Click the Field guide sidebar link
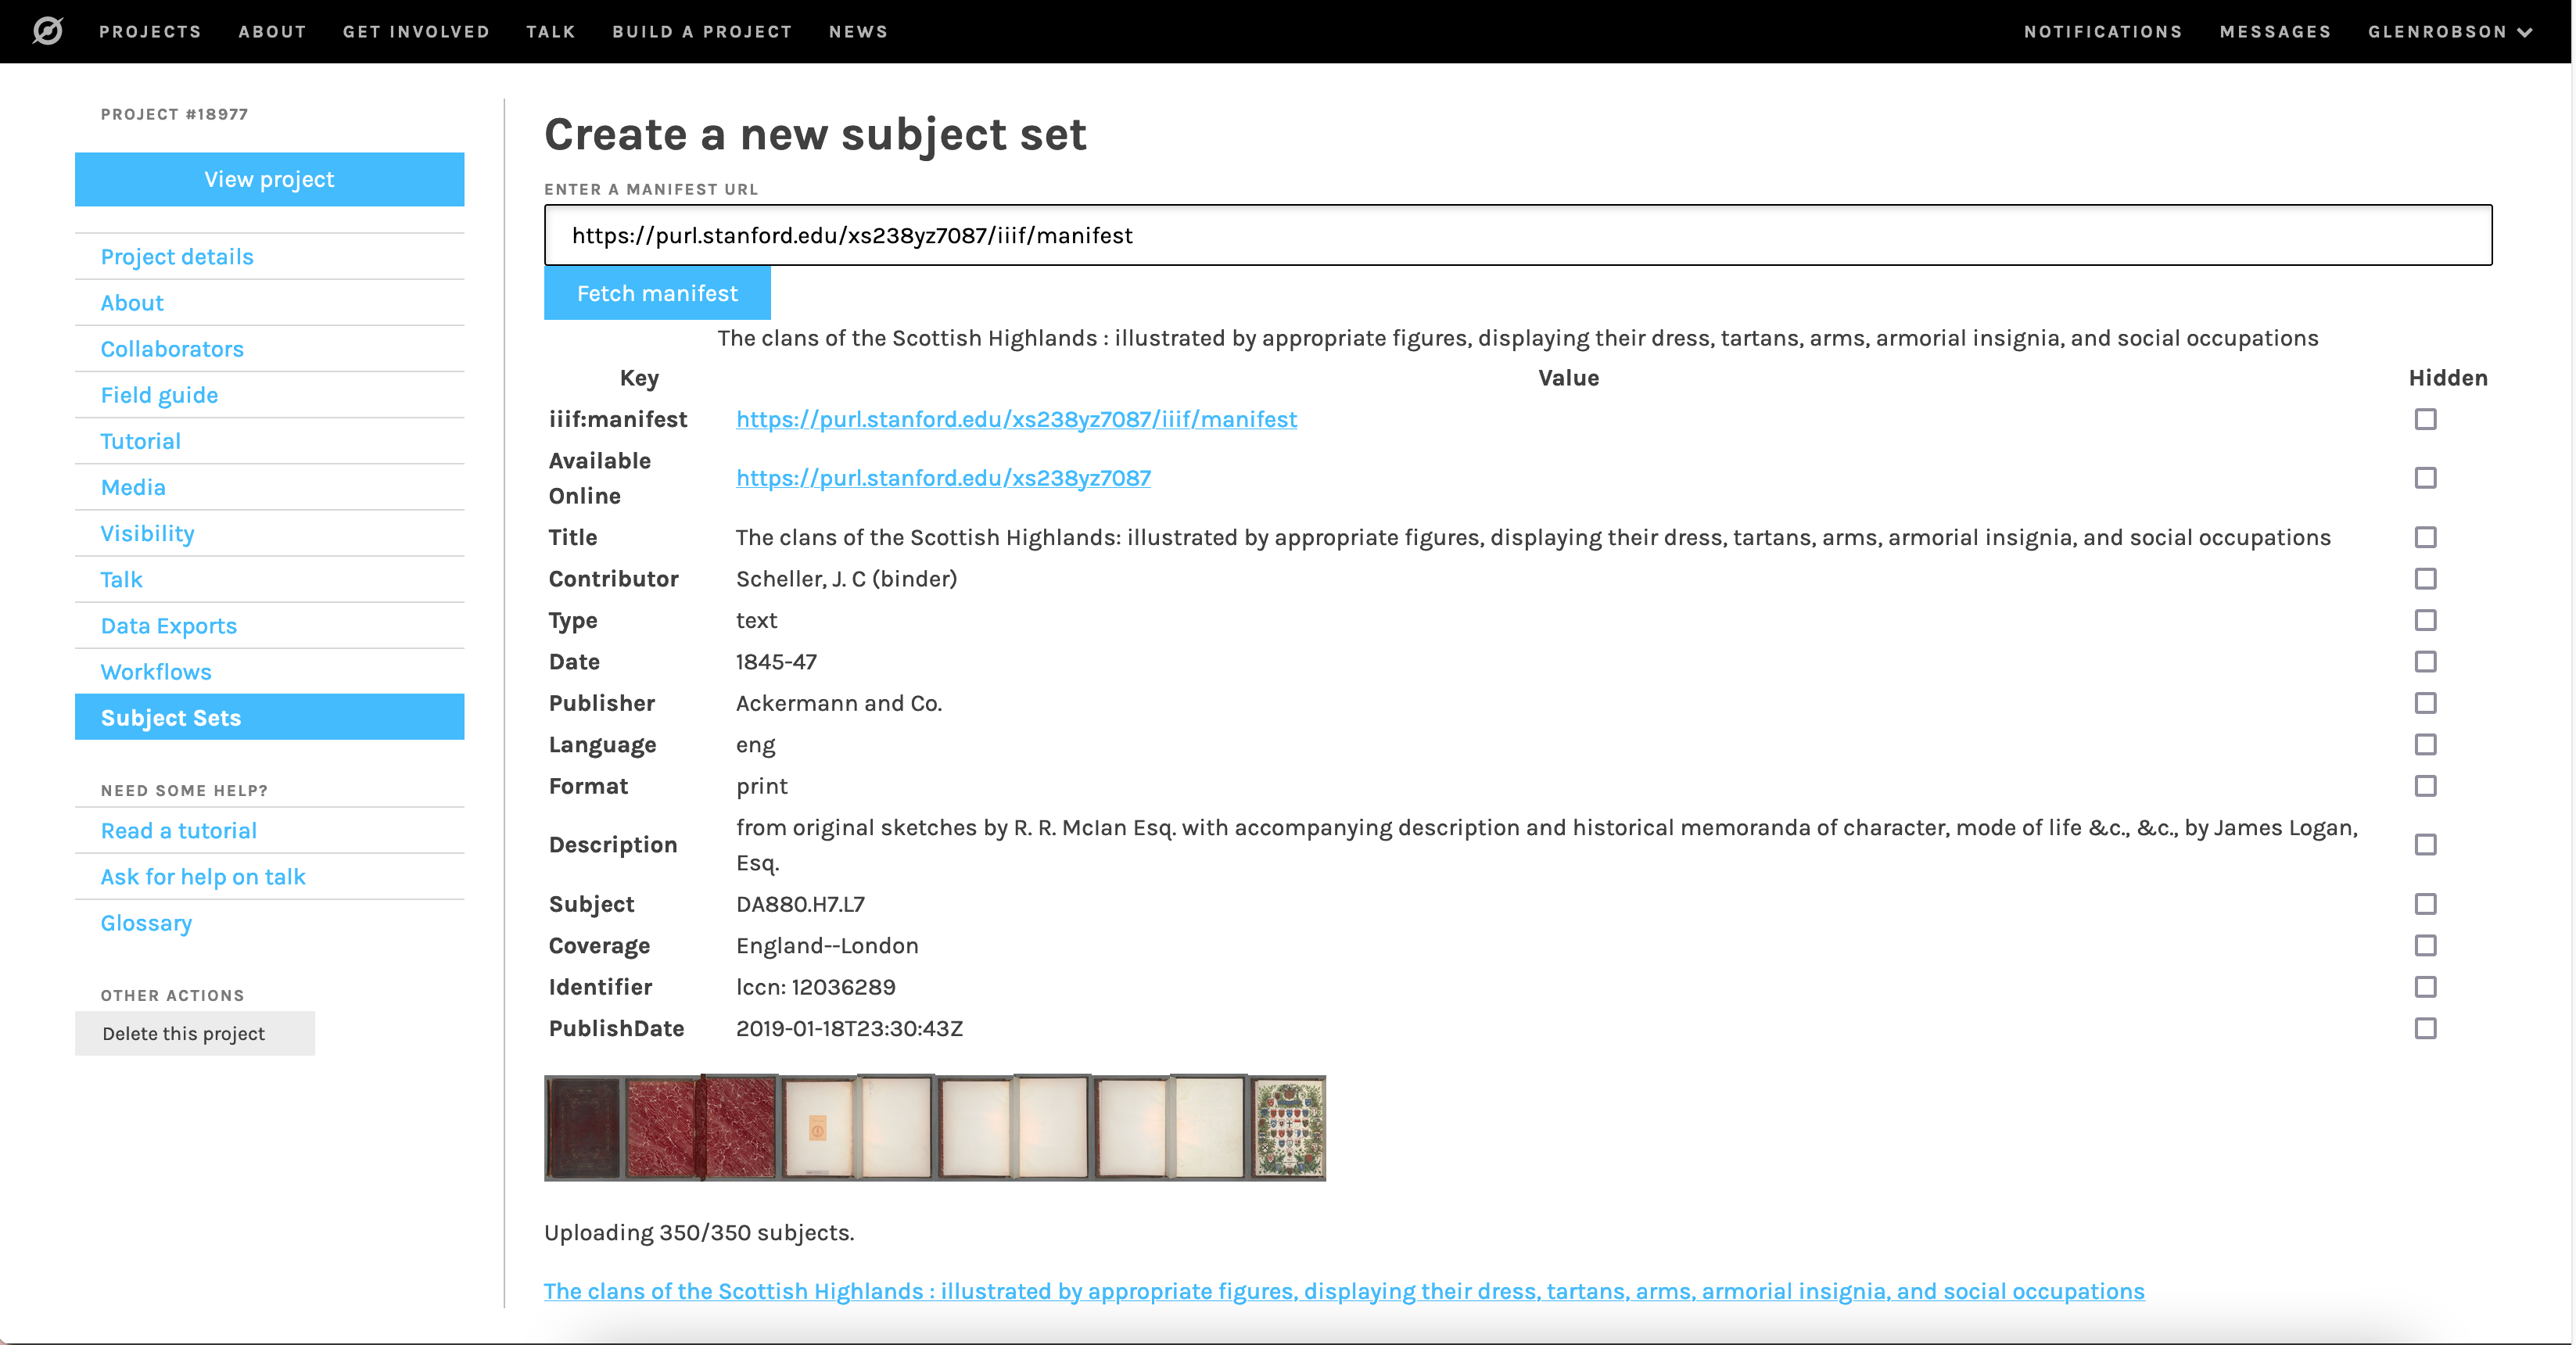Viewport: 2576px width, 1345px height. (x=159, y=393)
